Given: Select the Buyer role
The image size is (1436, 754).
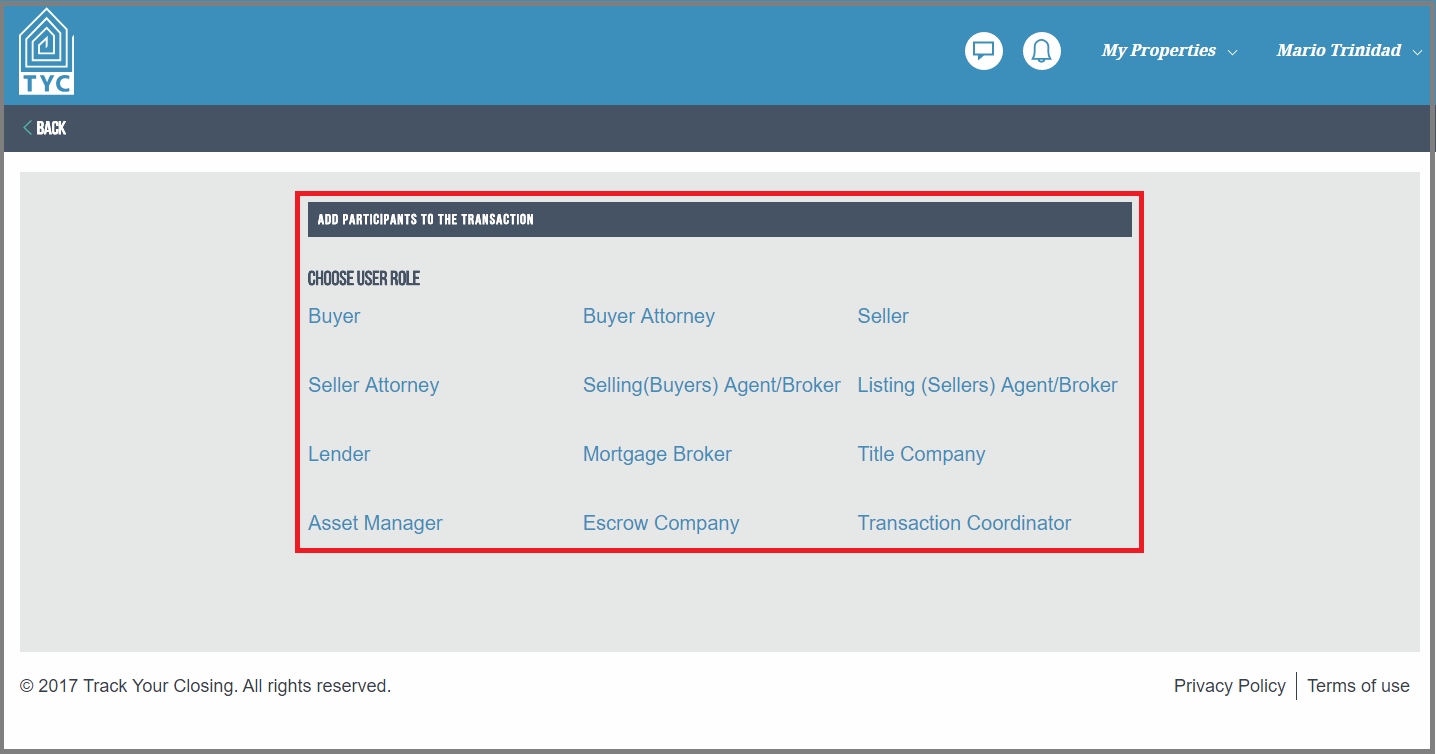Looking at the screenshot, I should [x=334, y=316].
